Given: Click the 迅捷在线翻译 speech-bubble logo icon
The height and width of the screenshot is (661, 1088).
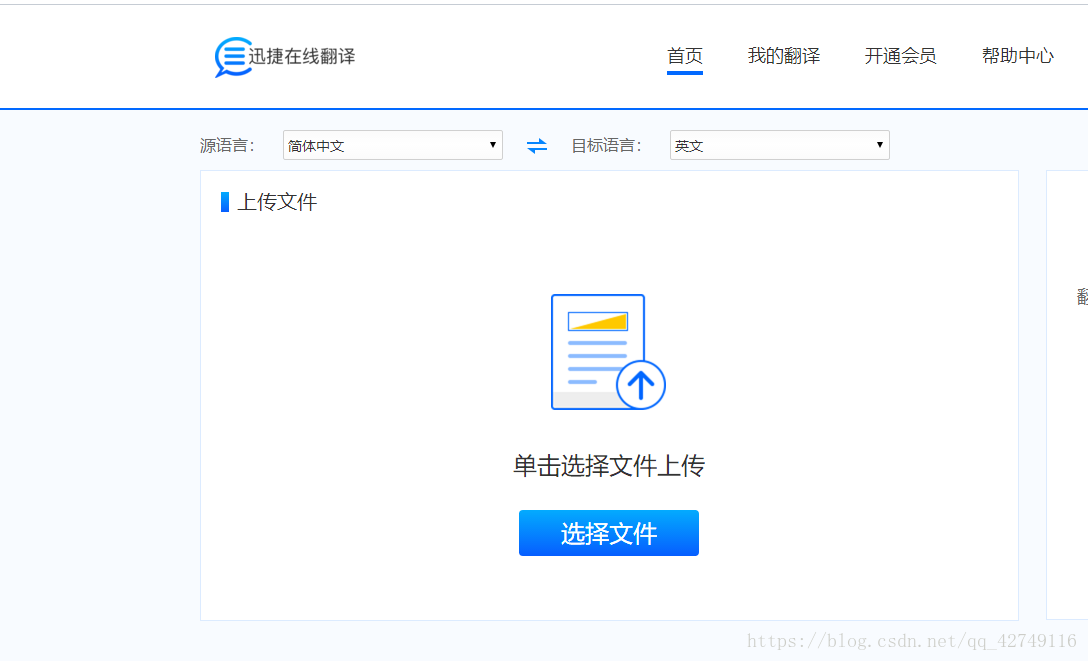Looking at the screenshot, I should click(x=233, y=57).
